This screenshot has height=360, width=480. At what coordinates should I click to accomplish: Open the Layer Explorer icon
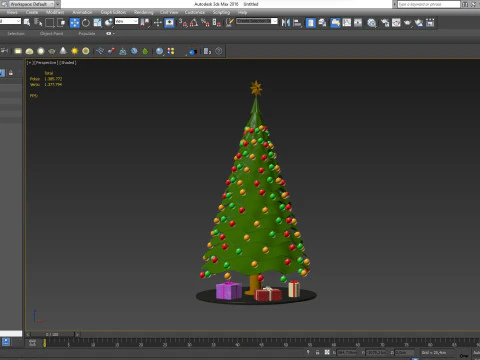click(x=322, y=22)
